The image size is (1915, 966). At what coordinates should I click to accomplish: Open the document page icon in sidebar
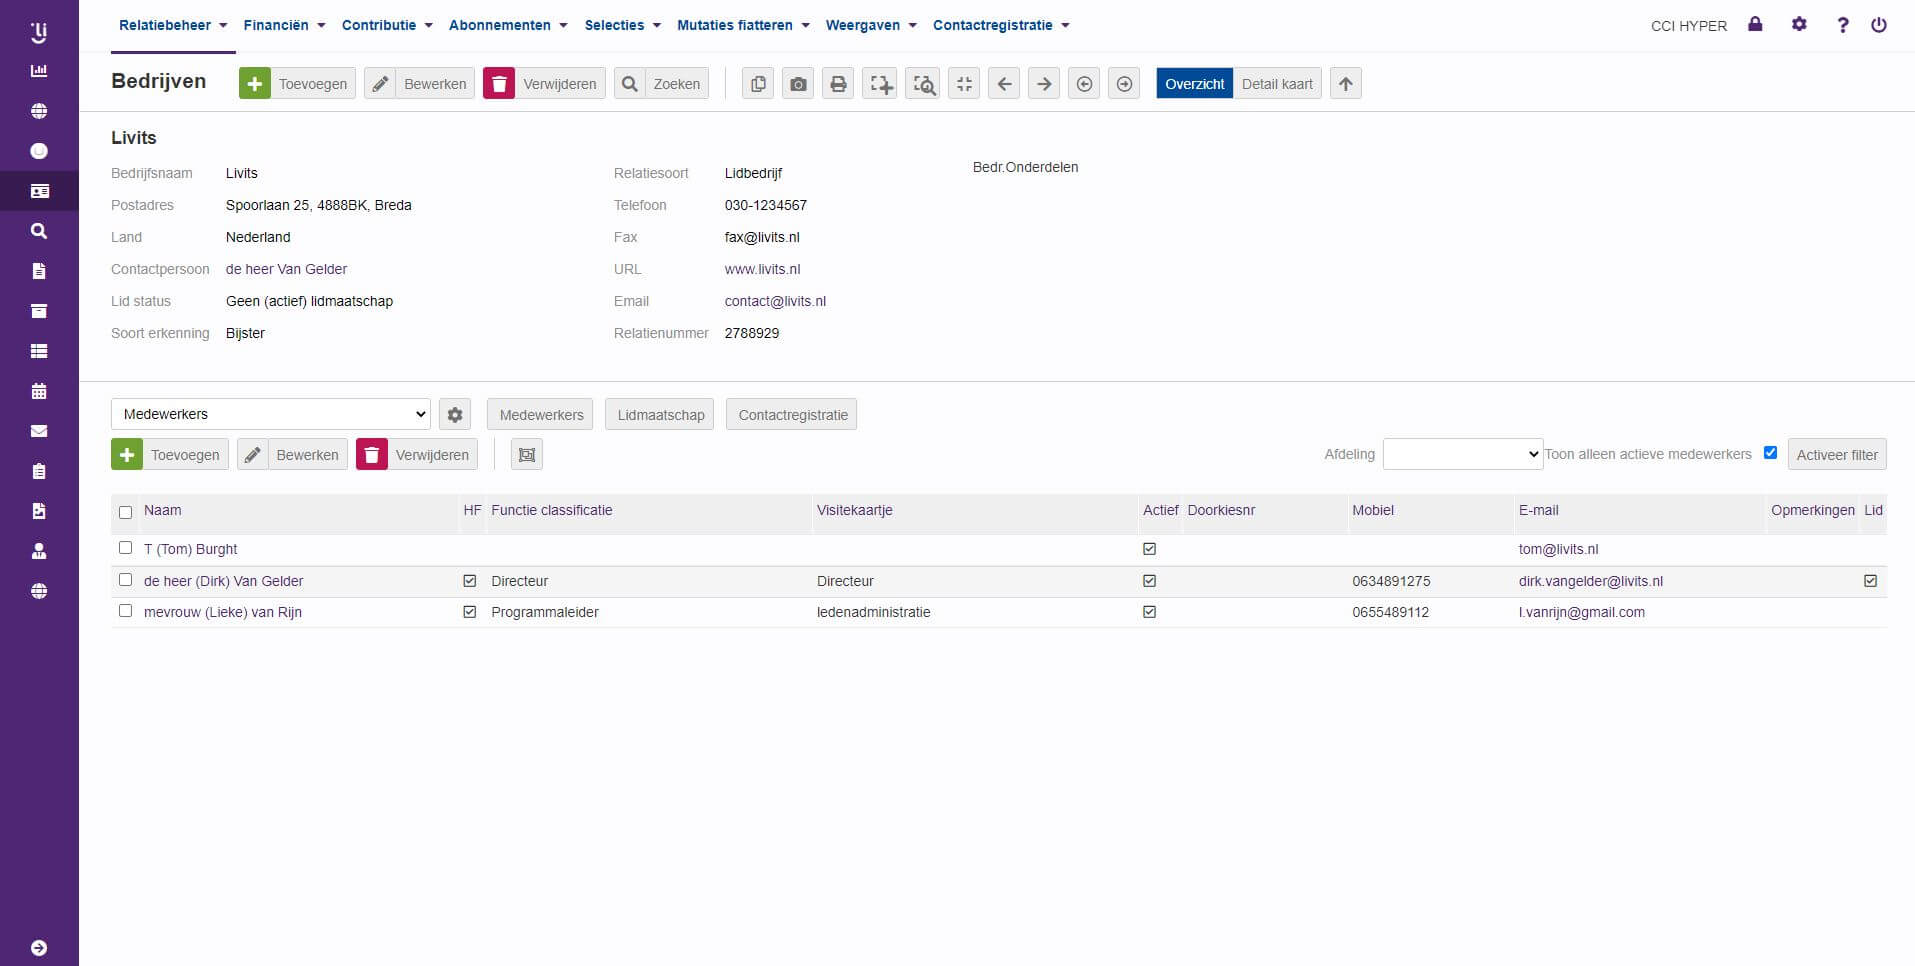click(x=39, y=271)
